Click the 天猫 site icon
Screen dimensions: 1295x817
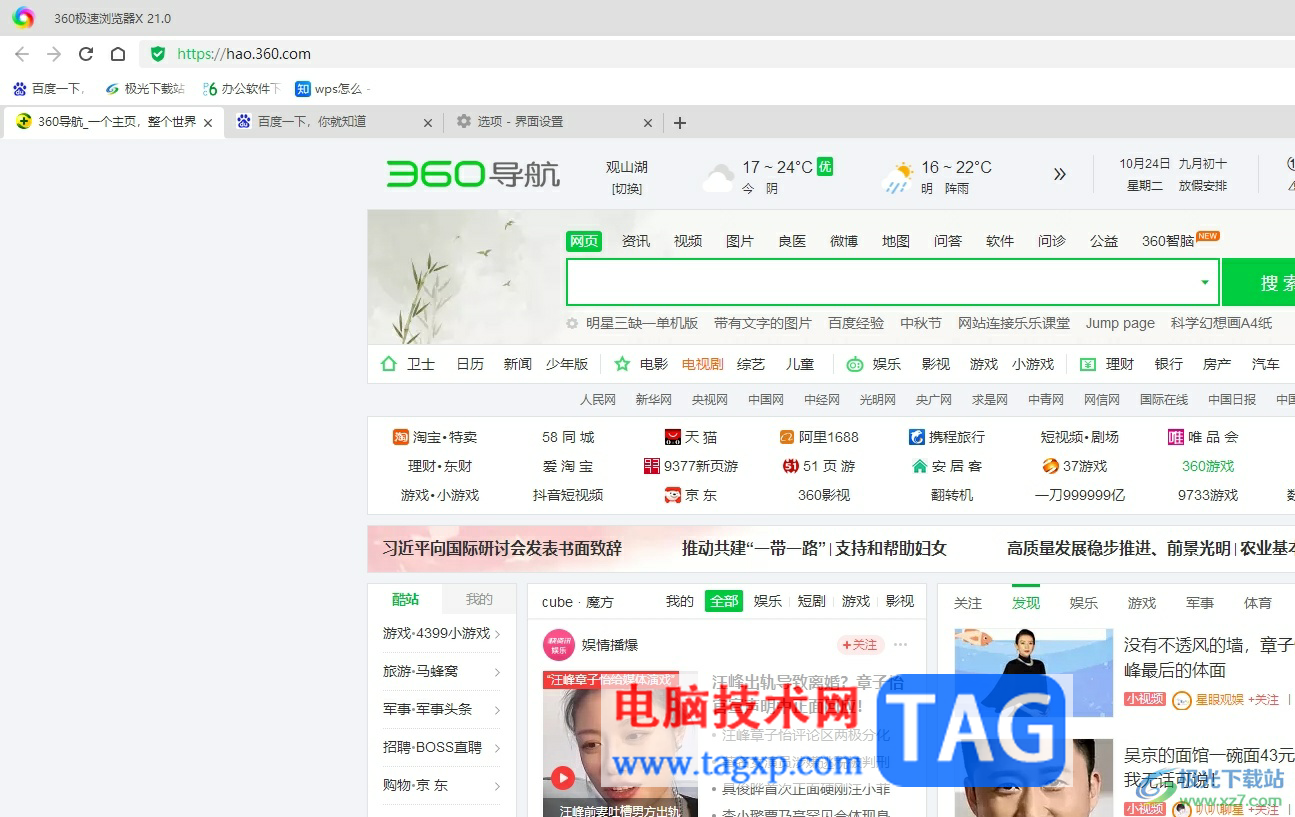[x=673, y=437]
